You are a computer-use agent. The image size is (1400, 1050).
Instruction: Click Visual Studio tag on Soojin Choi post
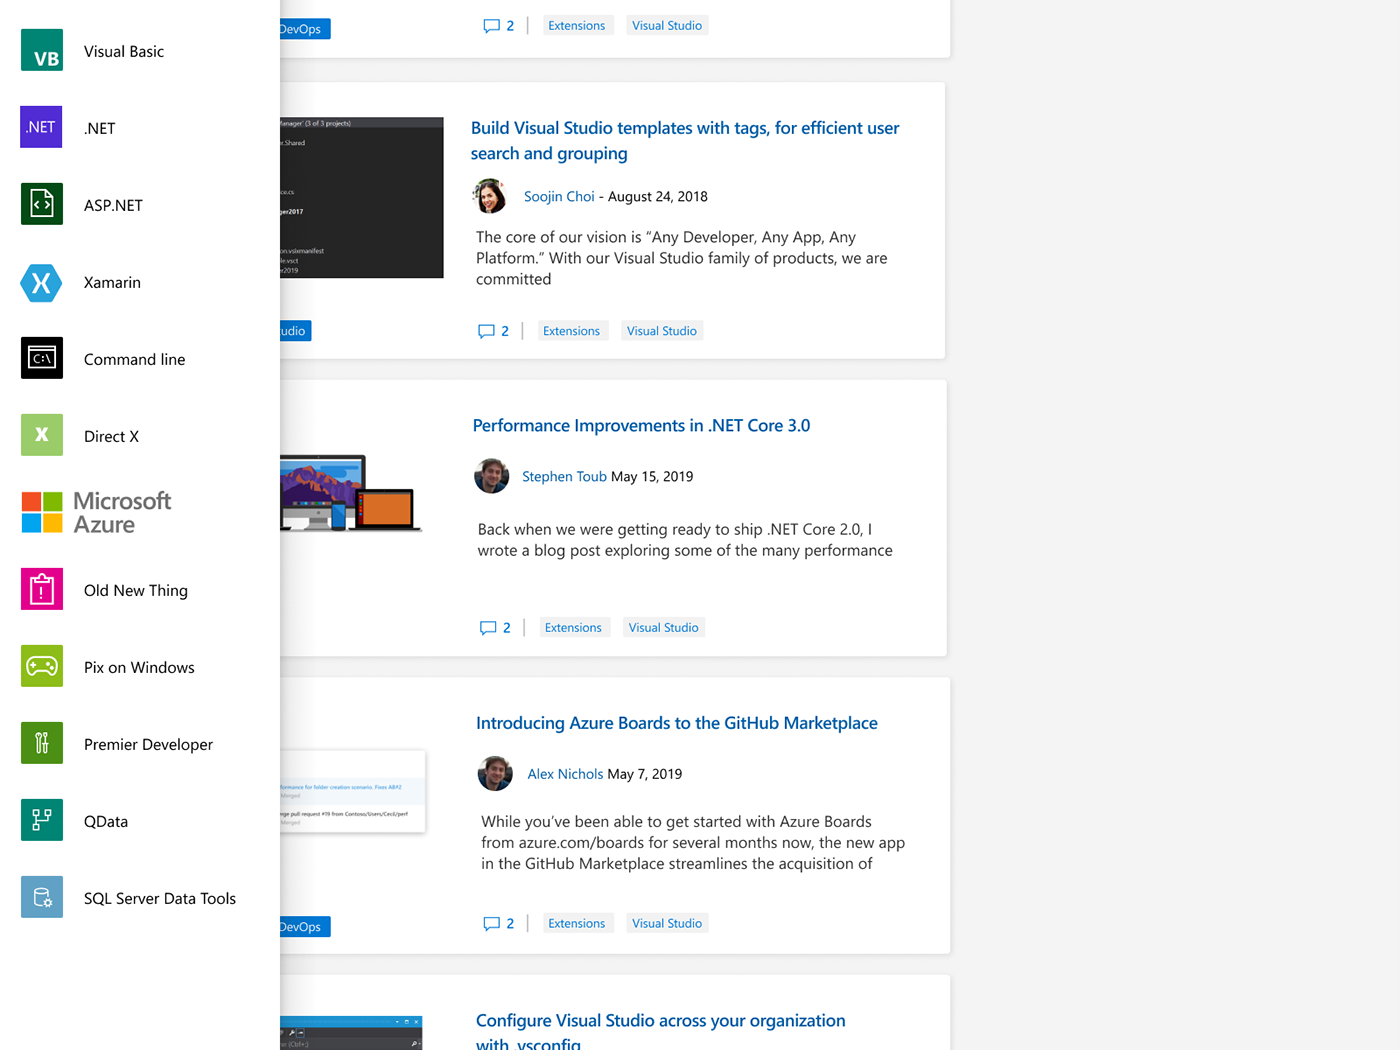pyautogui.click(x=662, y=331)
